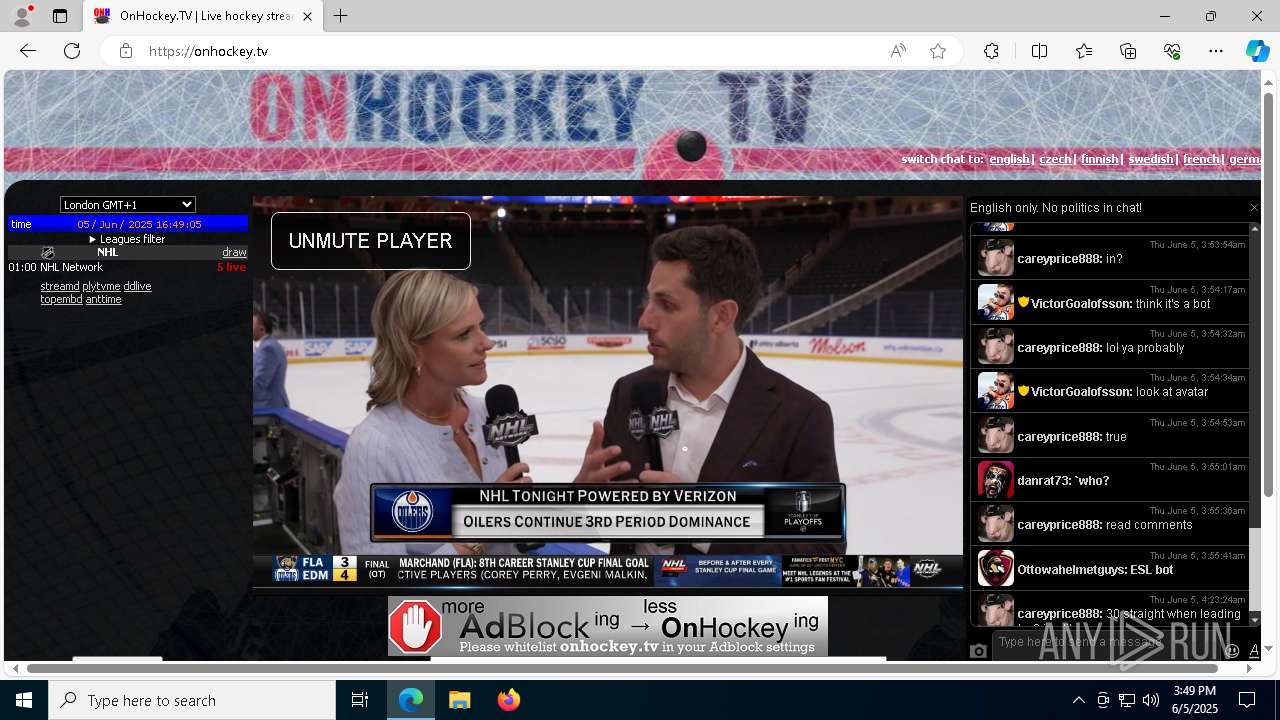Open the browser profile icon
The width and height of the screenshot is (1280, 720).
22,16
